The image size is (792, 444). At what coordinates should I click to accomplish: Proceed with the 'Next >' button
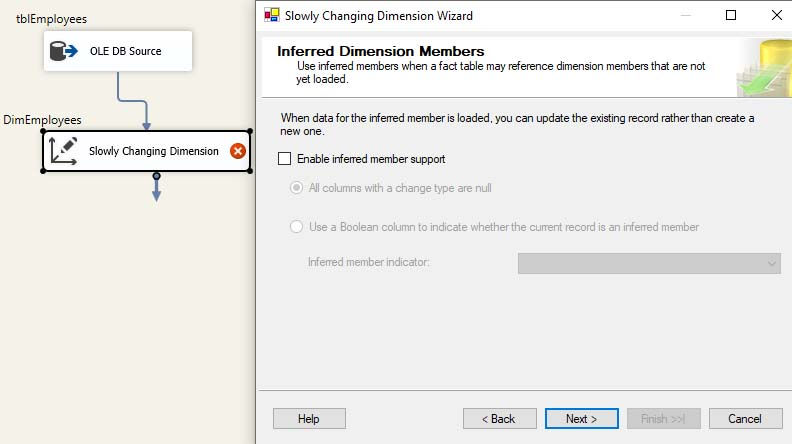click(581, 419)
